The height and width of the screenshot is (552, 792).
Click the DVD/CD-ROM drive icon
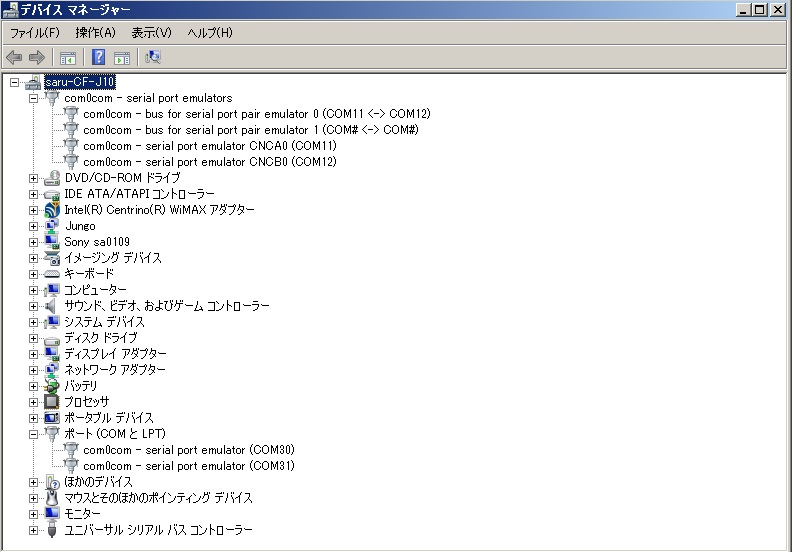[x=52, y=178]
